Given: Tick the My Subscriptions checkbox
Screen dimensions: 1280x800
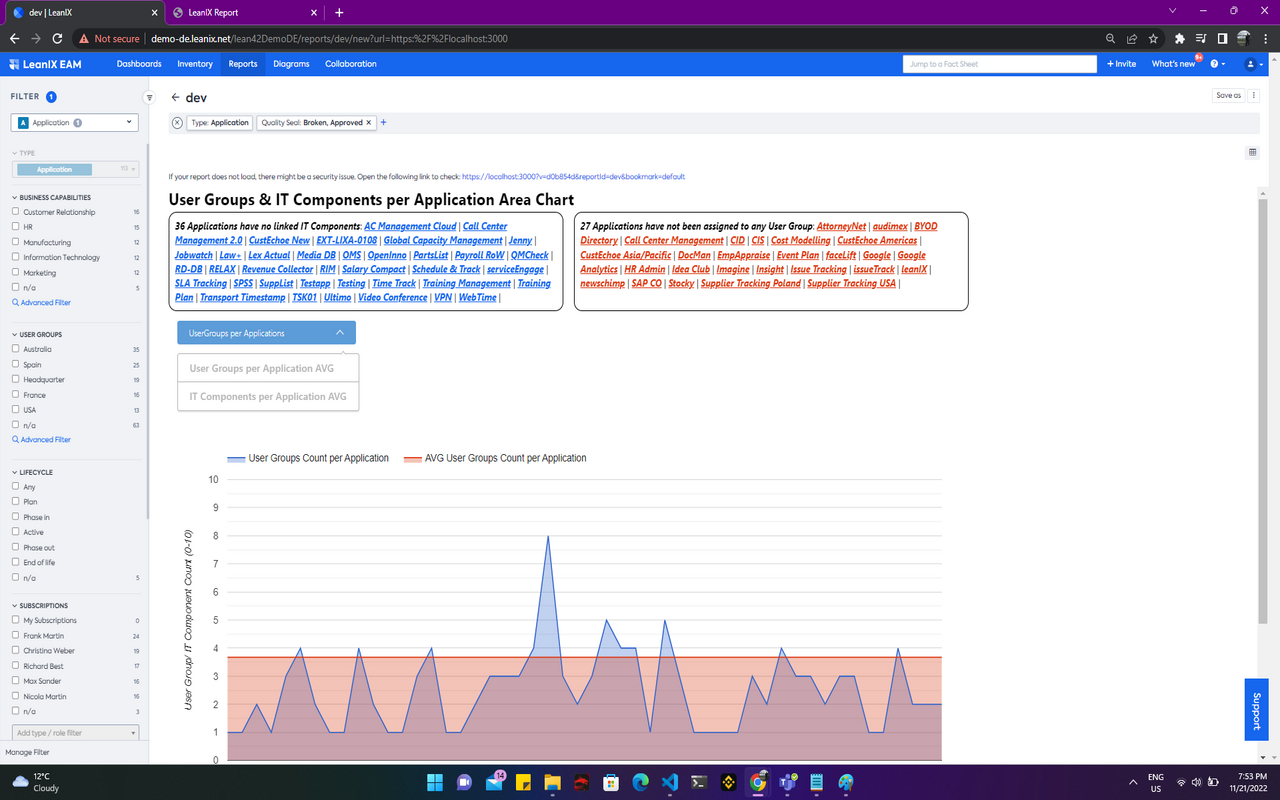Looking at the screenshot, I should 15,620.
